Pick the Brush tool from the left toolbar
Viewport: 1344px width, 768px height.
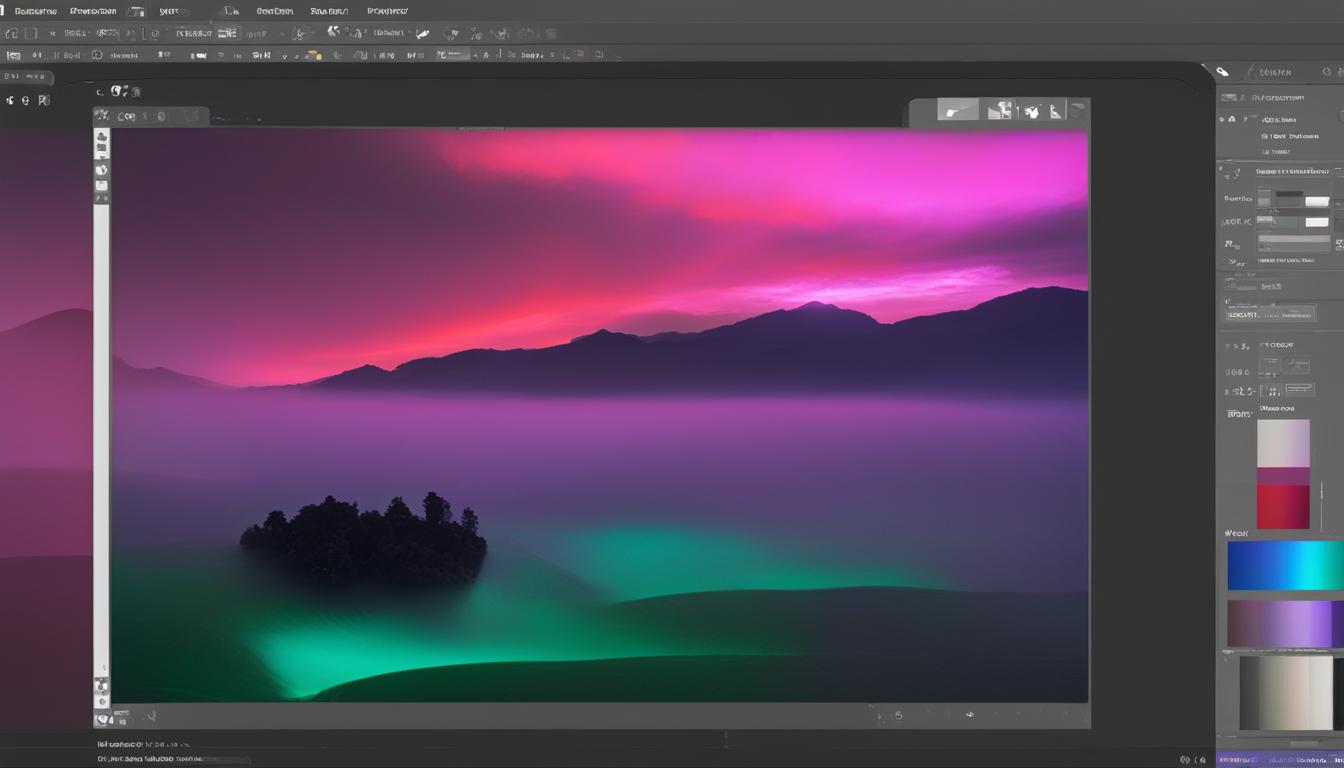(101, 170)
